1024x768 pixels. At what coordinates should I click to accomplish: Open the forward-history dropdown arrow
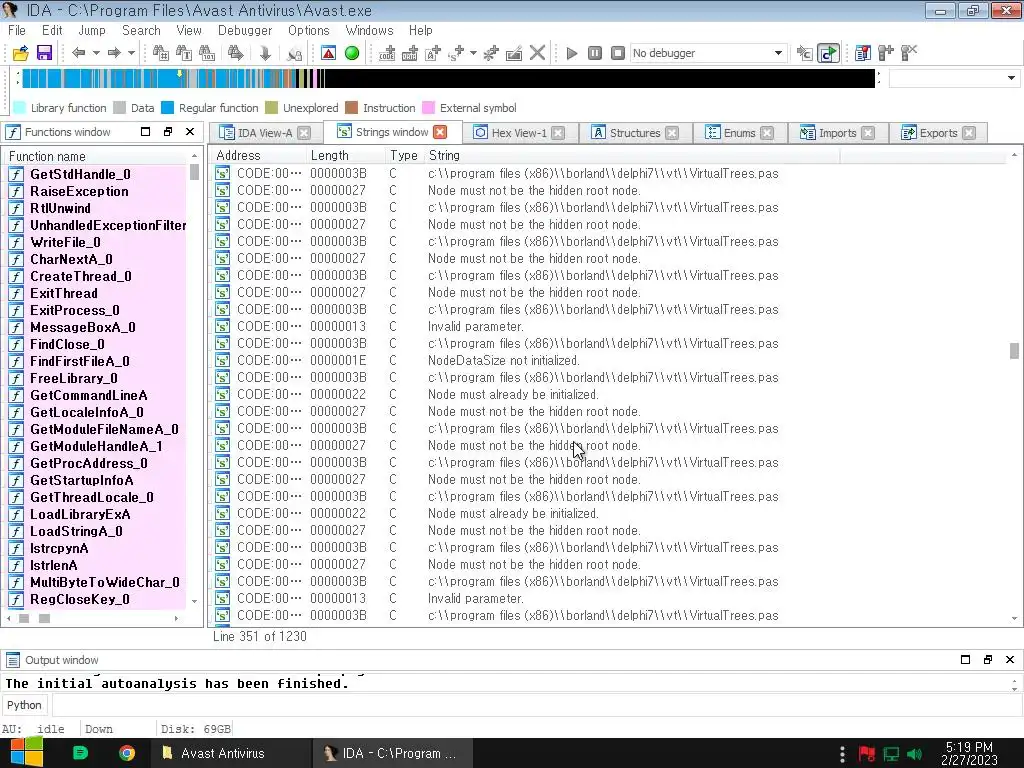click(x=131, y=53)
